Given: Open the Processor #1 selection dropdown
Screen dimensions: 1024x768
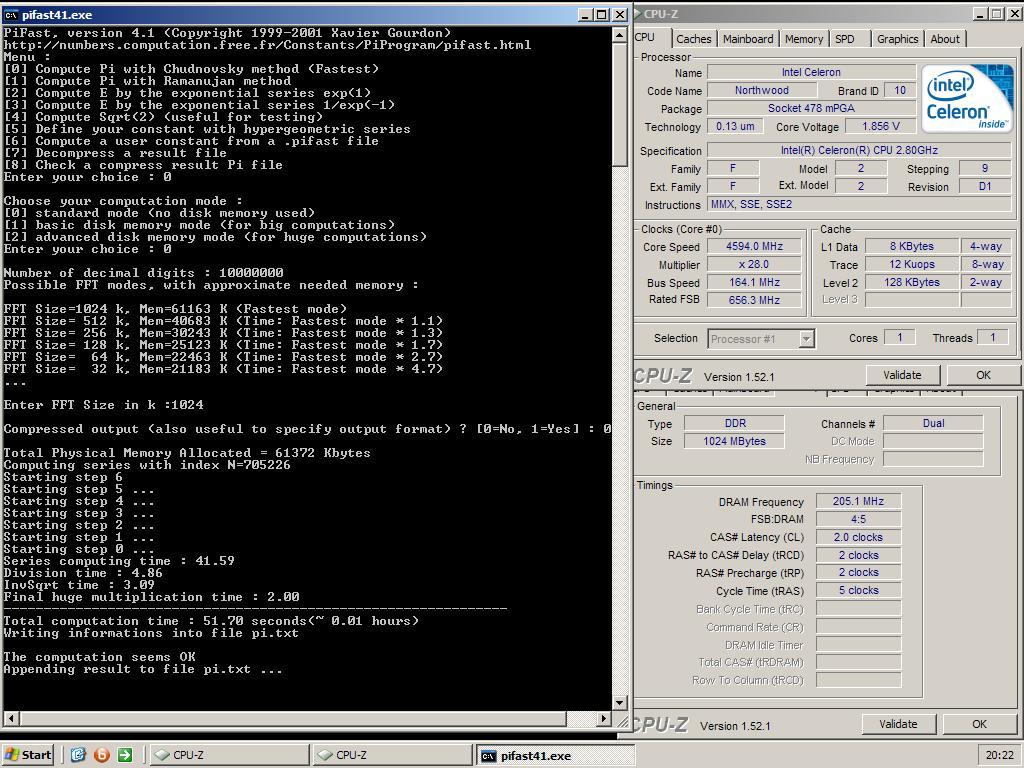Looking at the screenshot, I should click(807, 339).
